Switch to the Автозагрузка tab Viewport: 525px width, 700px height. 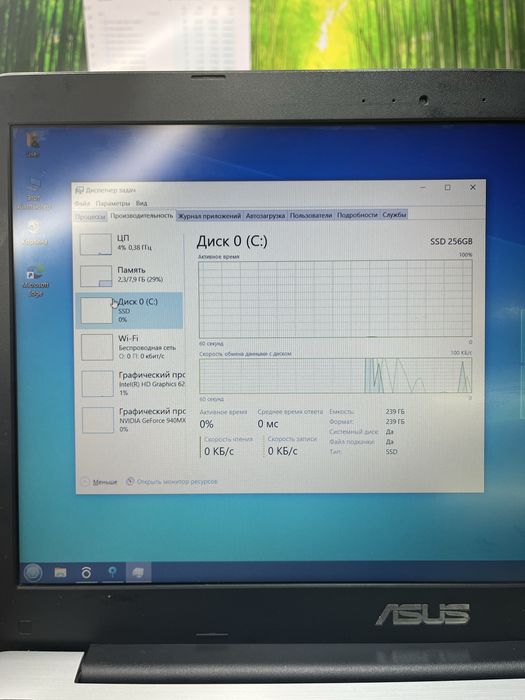tap(265, 215)
